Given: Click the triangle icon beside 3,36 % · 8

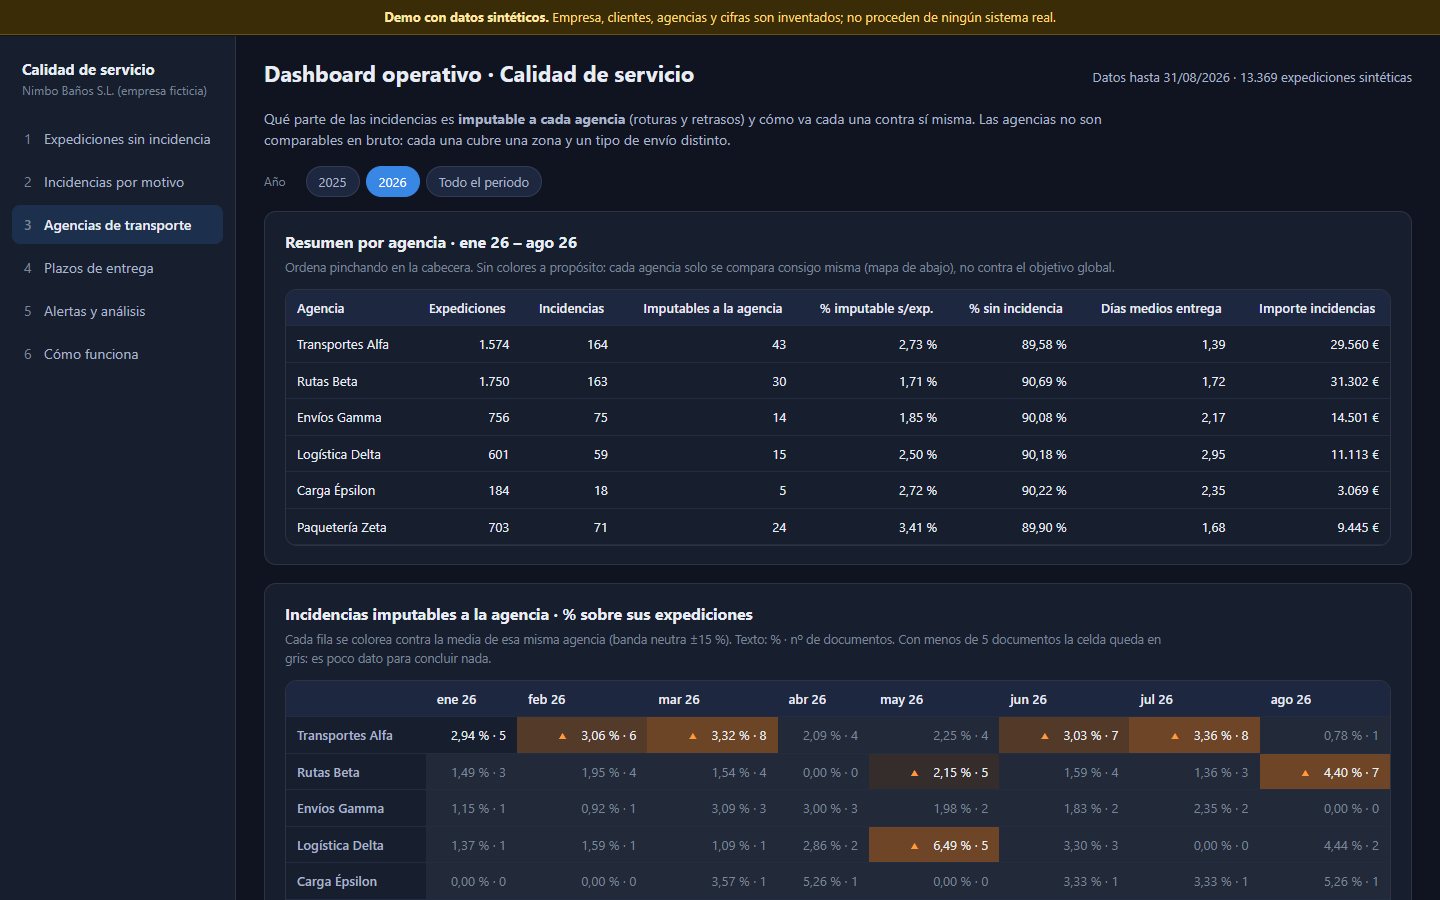Looking at the screenshot, I should point(1174,736).
